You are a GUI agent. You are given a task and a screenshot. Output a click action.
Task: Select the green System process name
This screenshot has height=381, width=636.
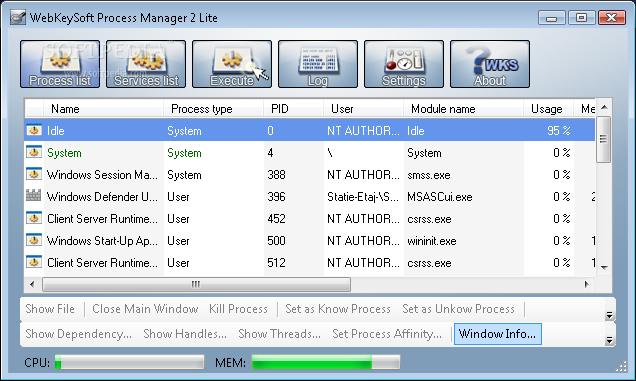[x=64, y=153]
